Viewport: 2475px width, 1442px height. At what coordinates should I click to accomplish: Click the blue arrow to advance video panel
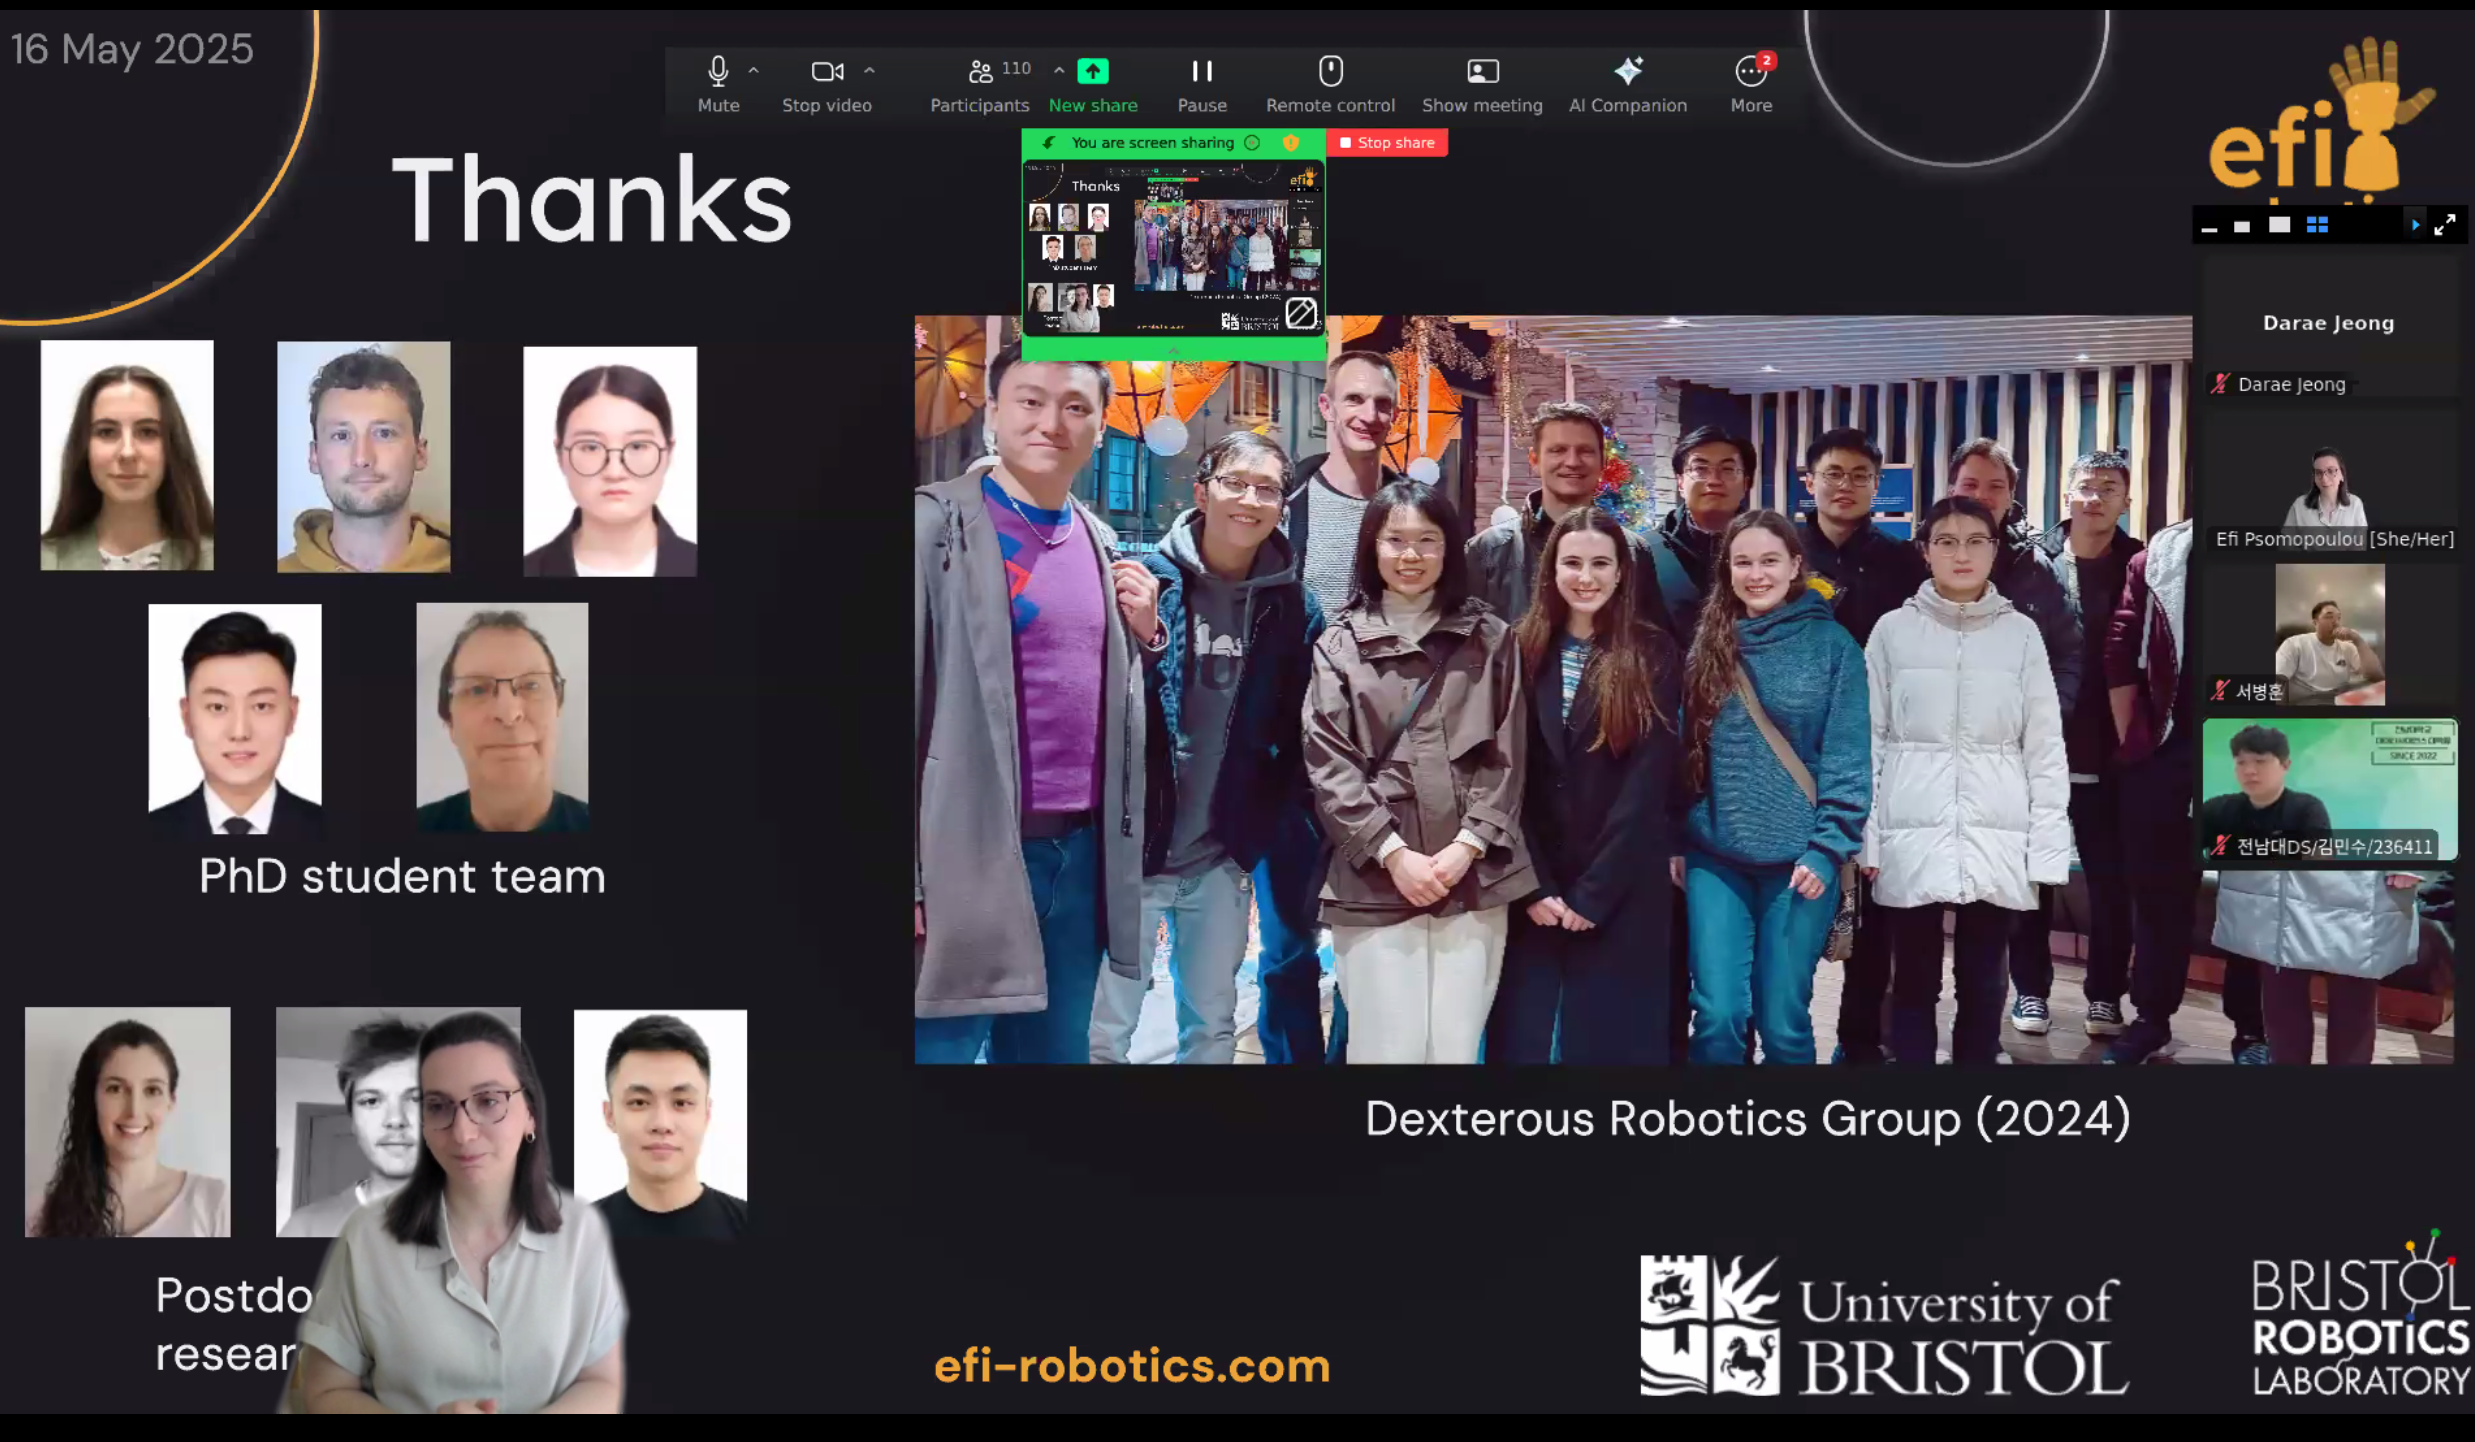point(2415,225)
